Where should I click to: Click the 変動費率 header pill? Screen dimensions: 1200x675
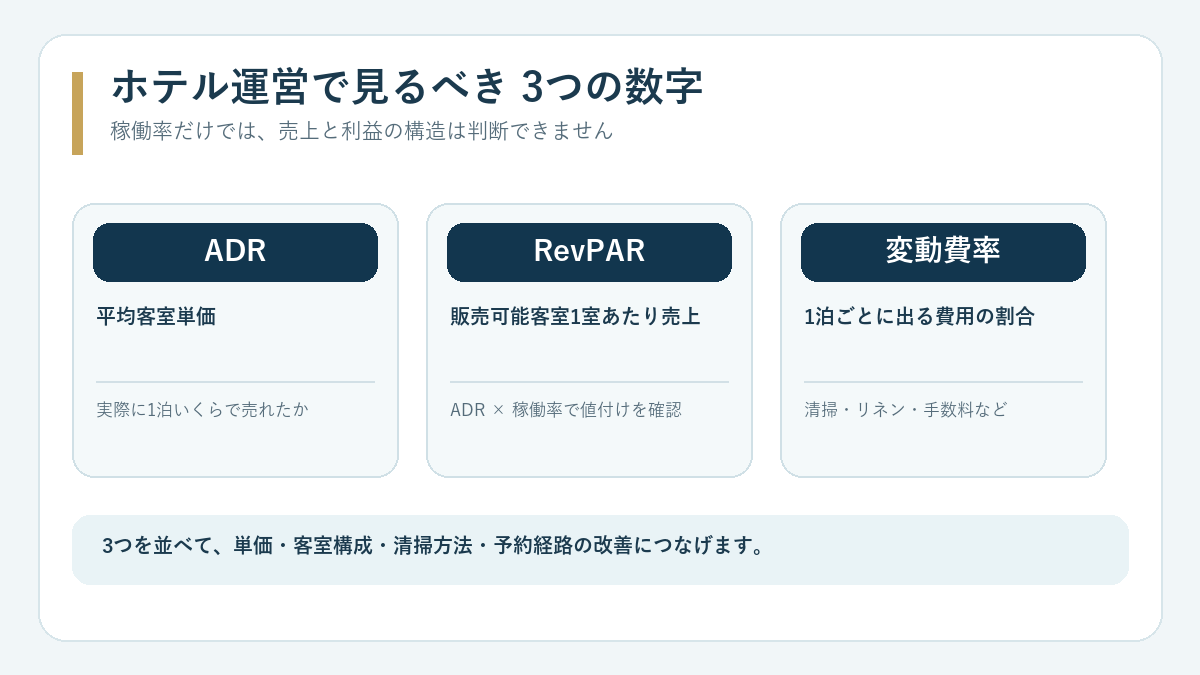tap(943, 252)
